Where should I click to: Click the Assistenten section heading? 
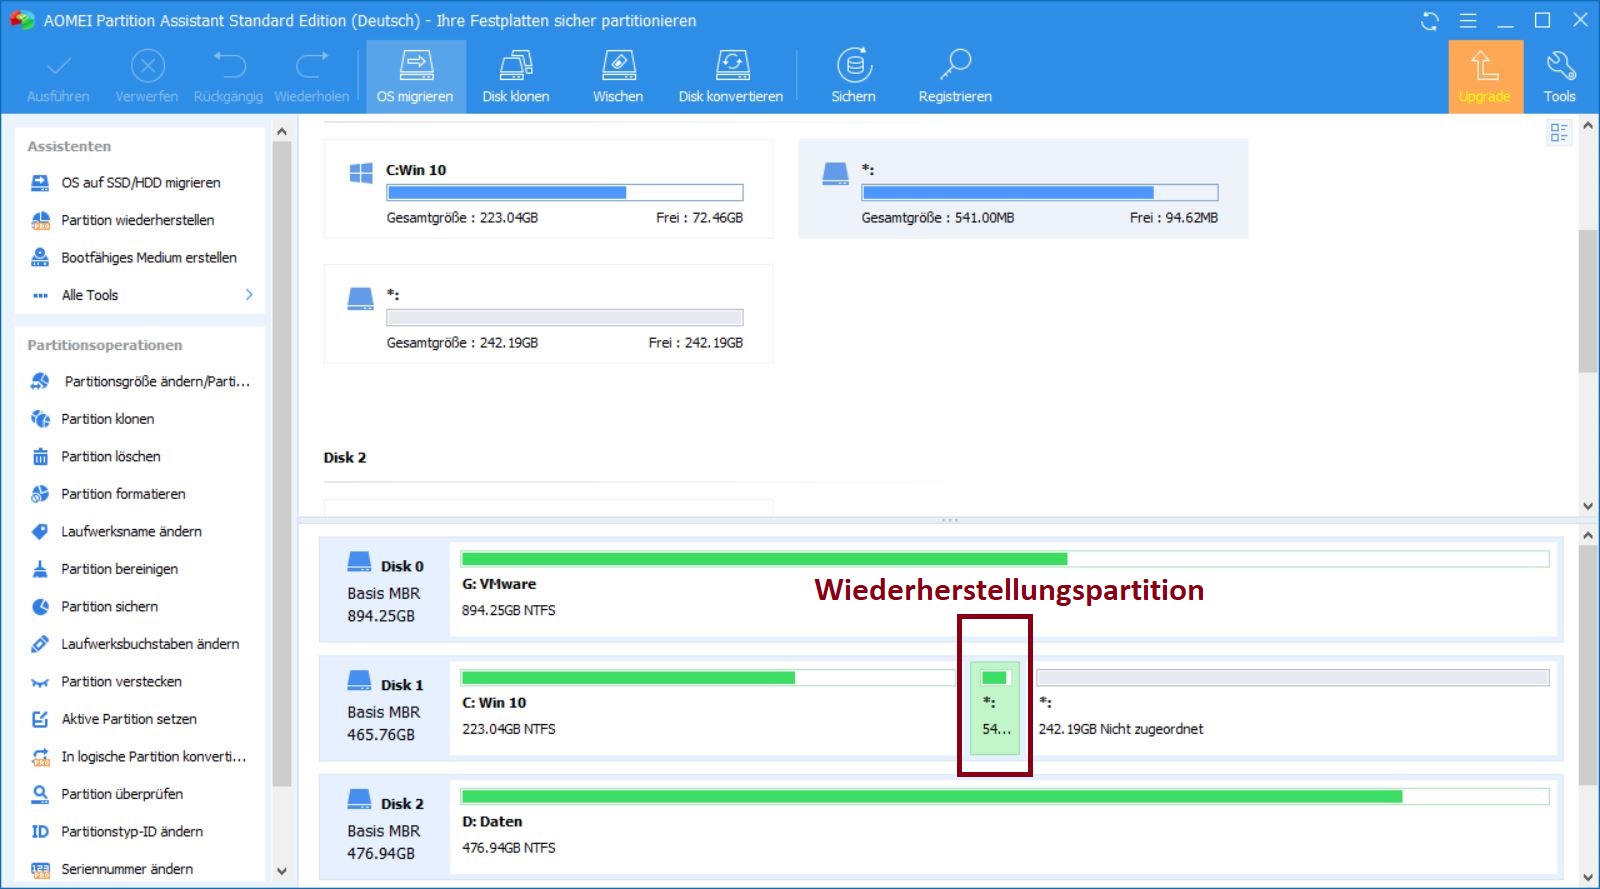tap(69, 146)
